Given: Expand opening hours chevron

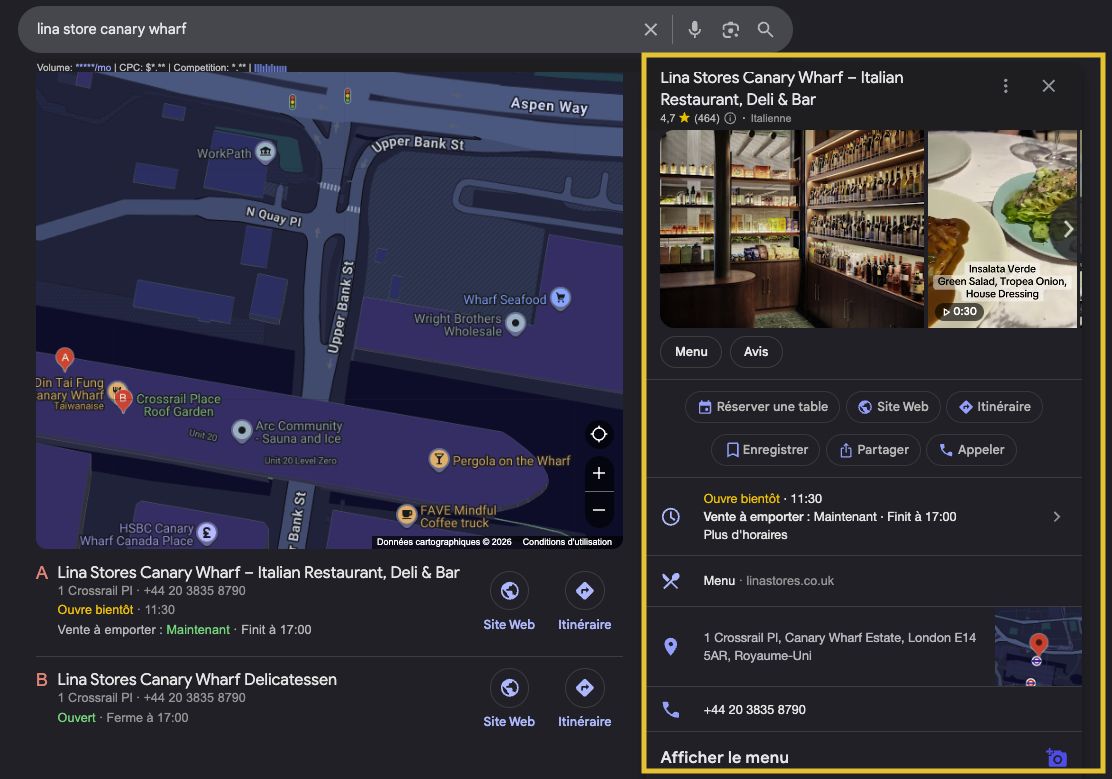Looking at the screenshot, I should click(1057, 516).
